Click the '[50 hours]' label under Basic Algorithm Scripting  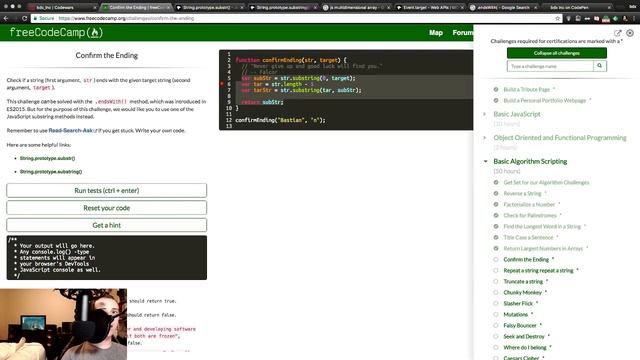[x=507, y=171]
